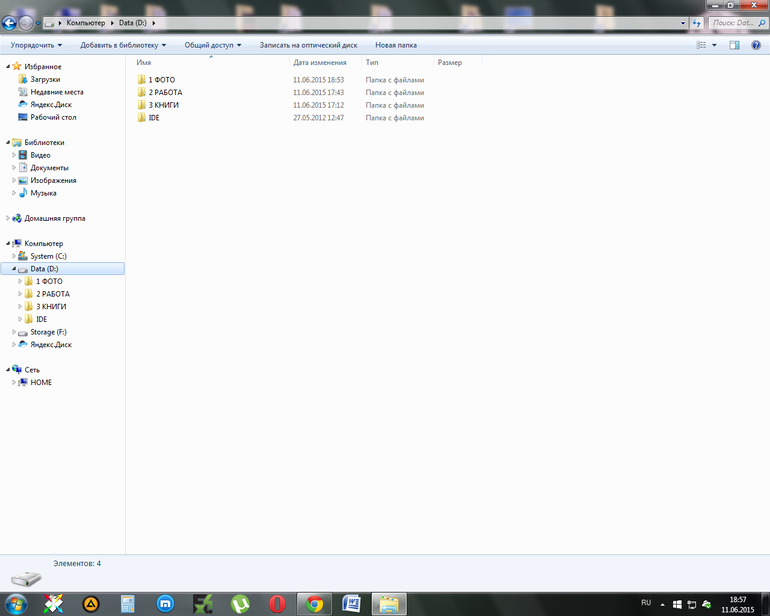
Task: Expand the 2 РАБОТА folder in the tree
Action: [x=20, y=294]
